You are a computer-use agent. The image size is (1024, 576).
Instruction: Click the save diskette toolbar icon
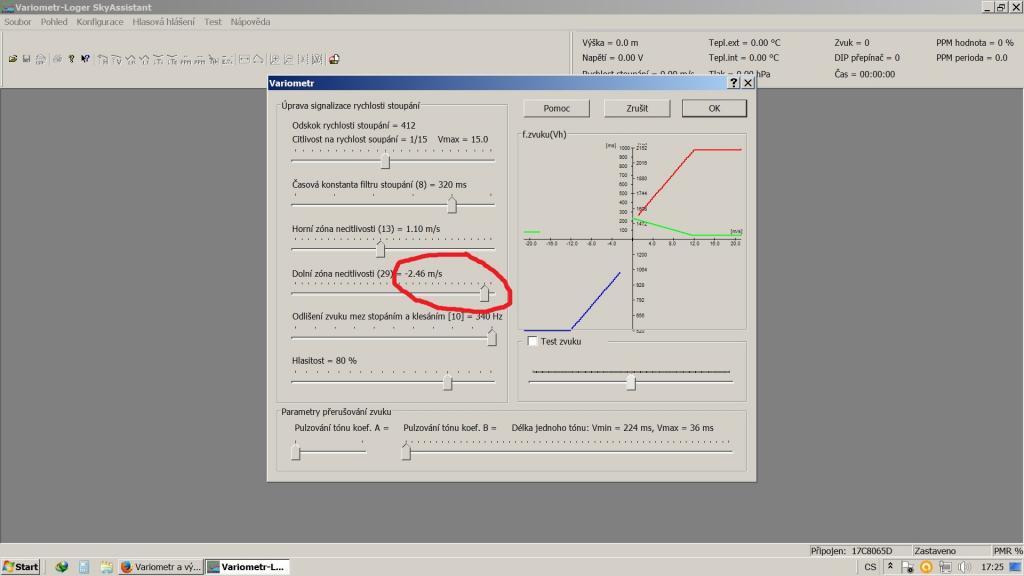26,59
